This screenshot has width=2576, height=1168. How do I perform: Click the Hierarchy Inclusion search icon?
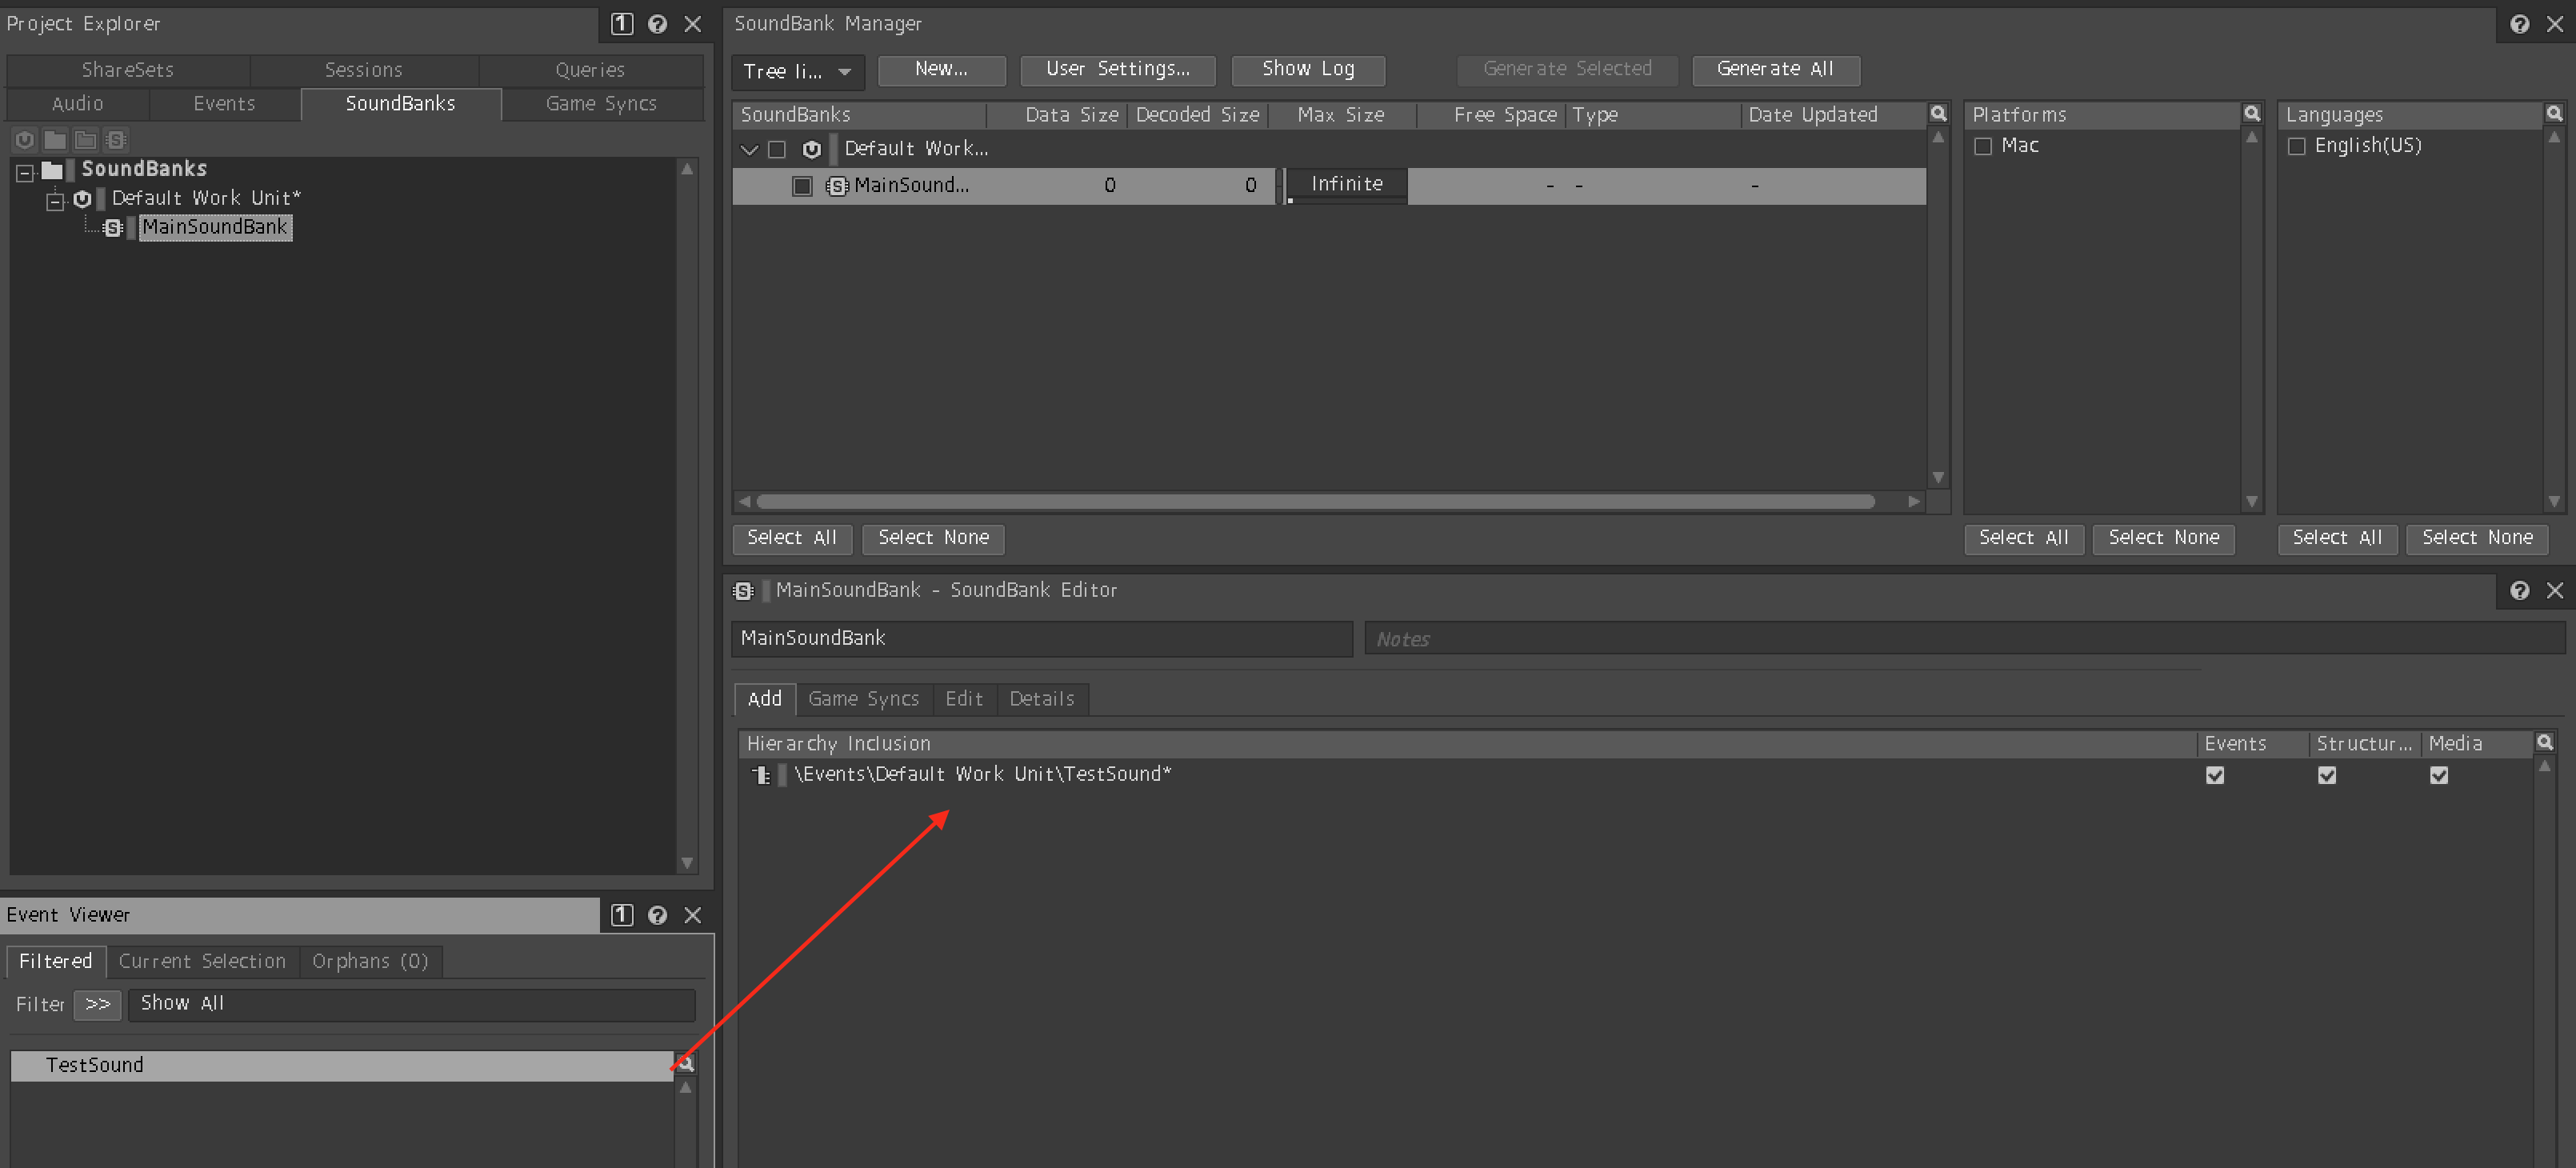pos(2544,743)
